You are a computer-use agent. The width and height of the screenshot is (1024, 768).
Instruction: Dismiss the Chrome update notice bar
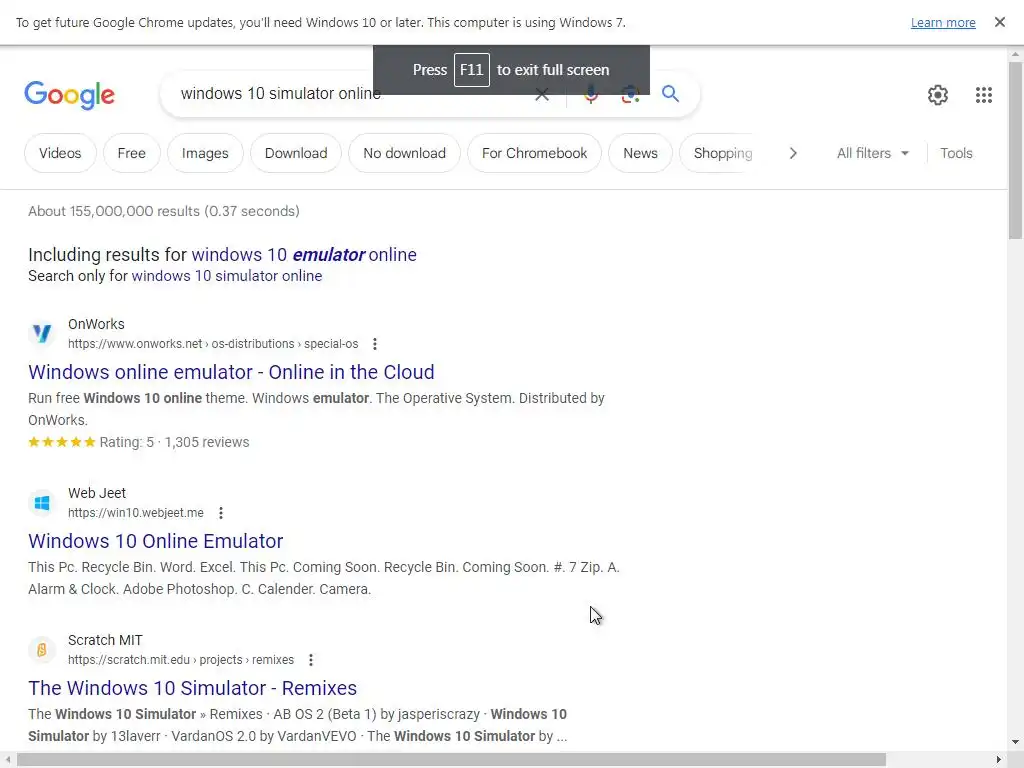999,22
